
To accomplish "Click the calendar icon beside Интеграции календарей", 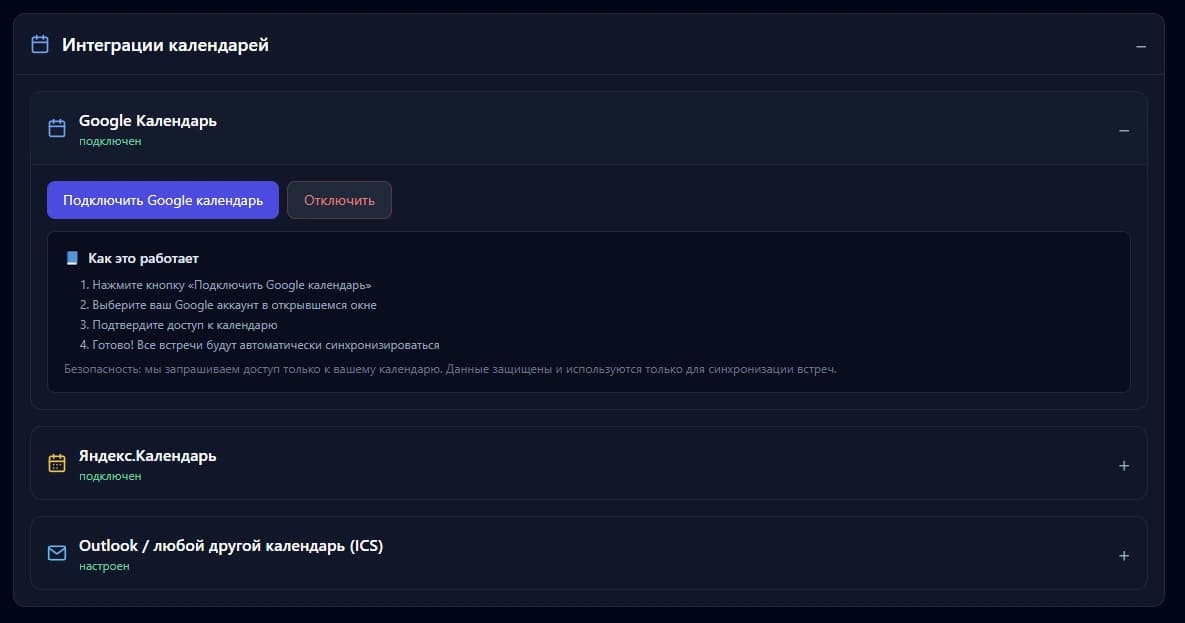I will [x=40, y=45].
